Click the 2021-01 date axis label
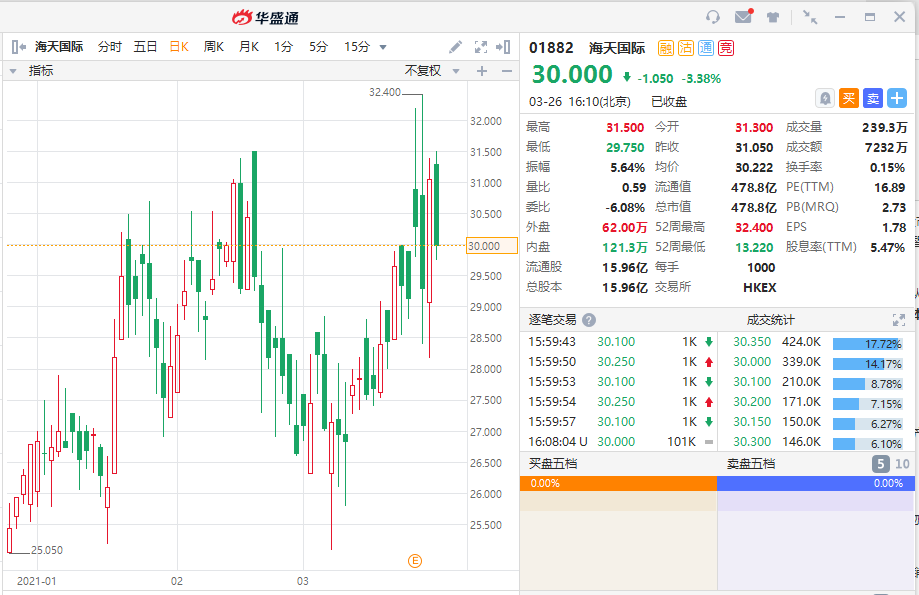Image resolution: width=919 pixels, height=595 pixels. point(36,582)
